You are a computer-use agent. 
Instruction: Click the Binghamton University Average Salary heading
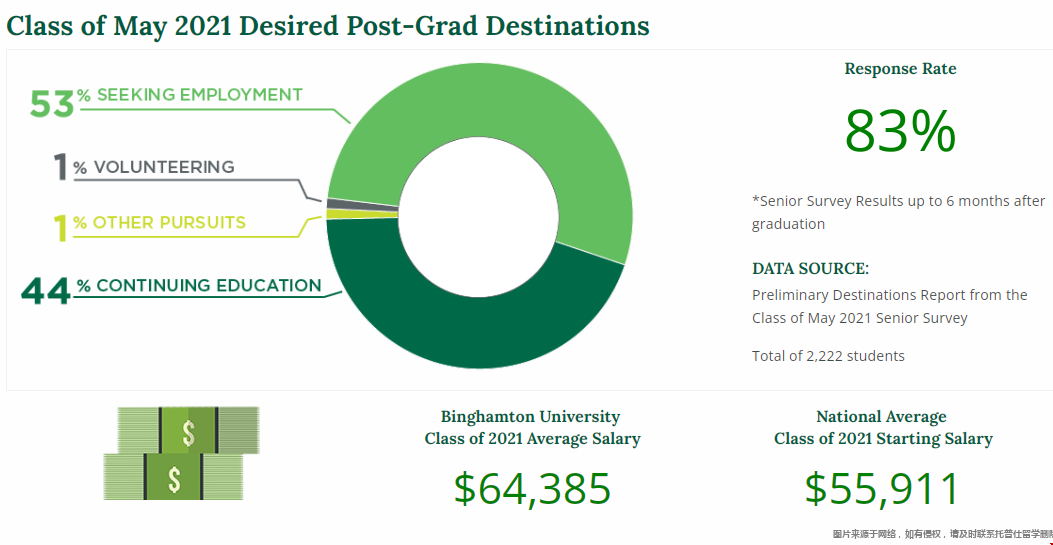[x=532, y=428]
